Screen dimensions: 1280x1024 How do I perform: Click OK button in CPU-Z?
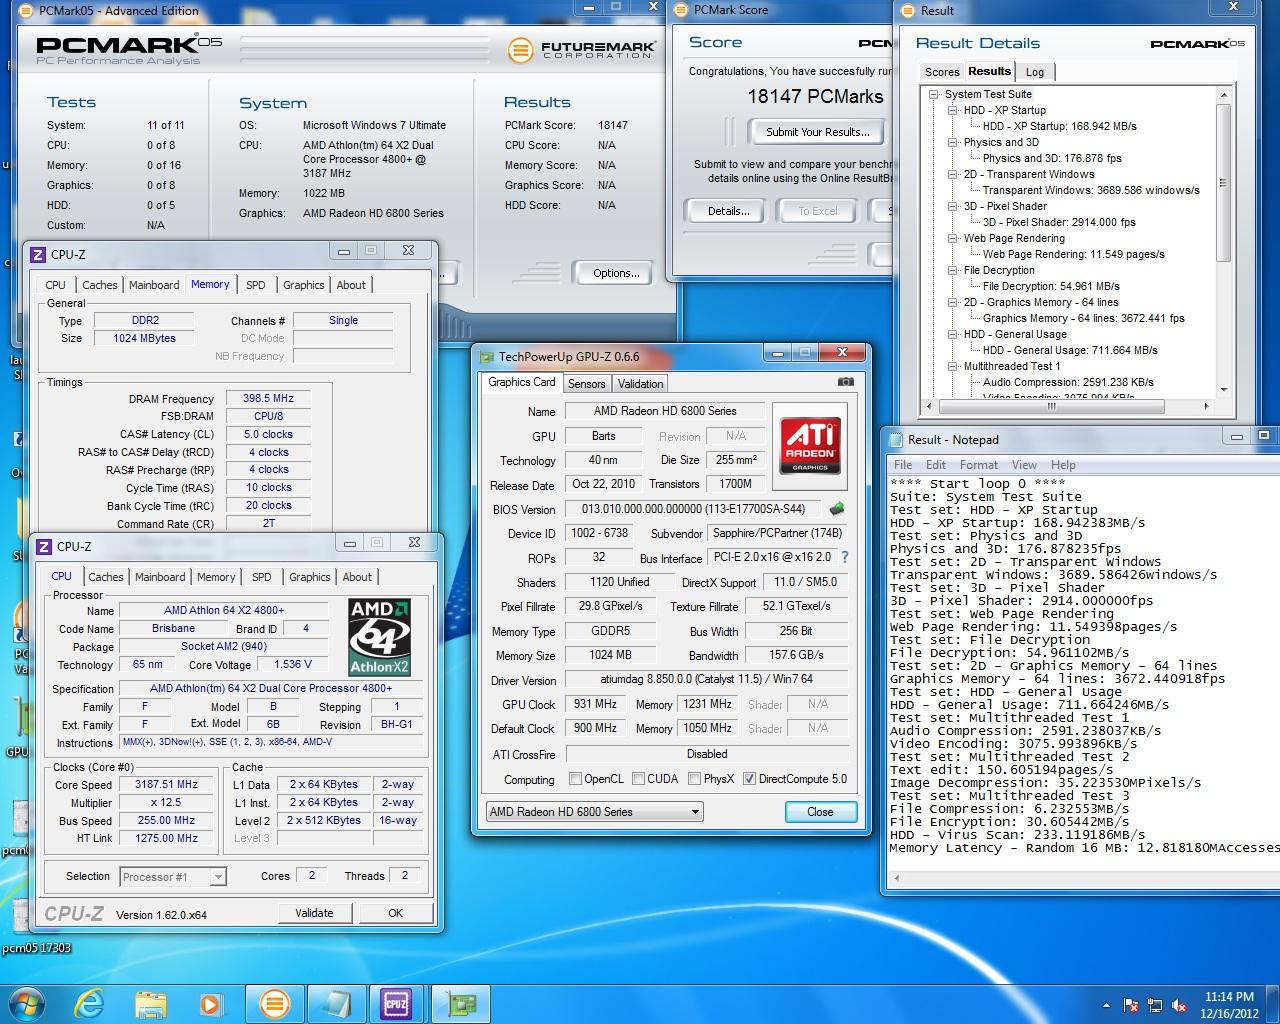tap(396, 913)
